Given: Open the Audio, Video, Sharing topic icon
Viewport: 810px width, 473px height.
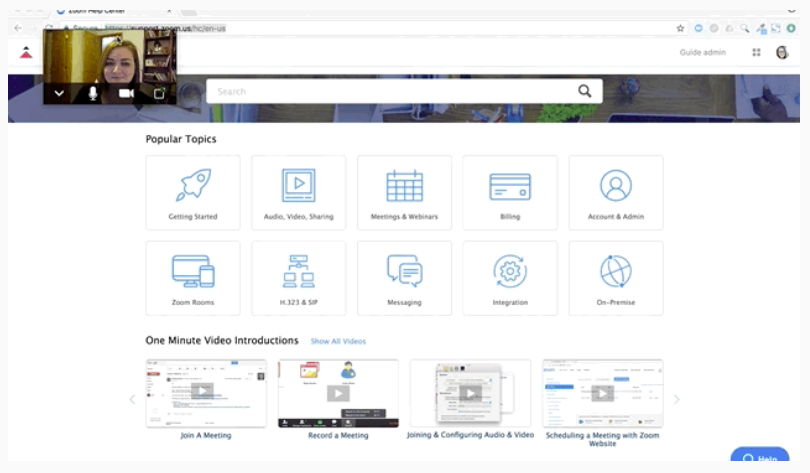Looking at the screenshot, I should pos(299,185).
